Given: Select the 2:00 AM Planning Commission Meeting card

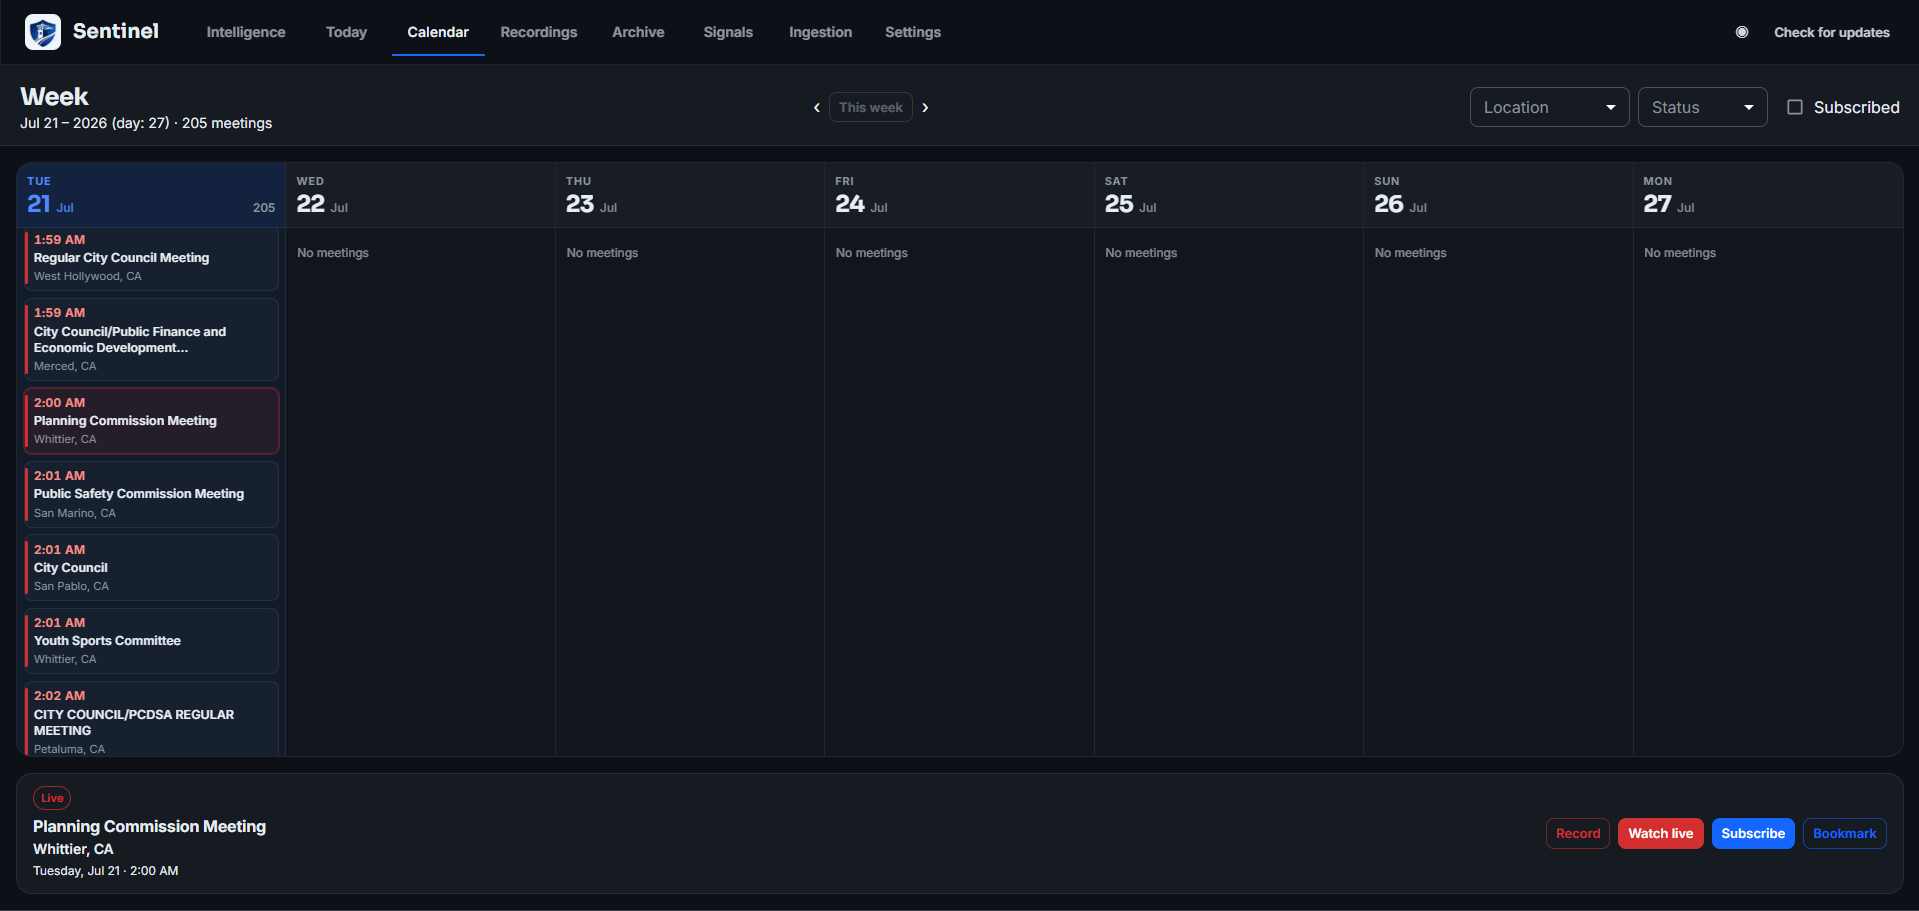Looking at the screenshot, I should coord(151,421).
